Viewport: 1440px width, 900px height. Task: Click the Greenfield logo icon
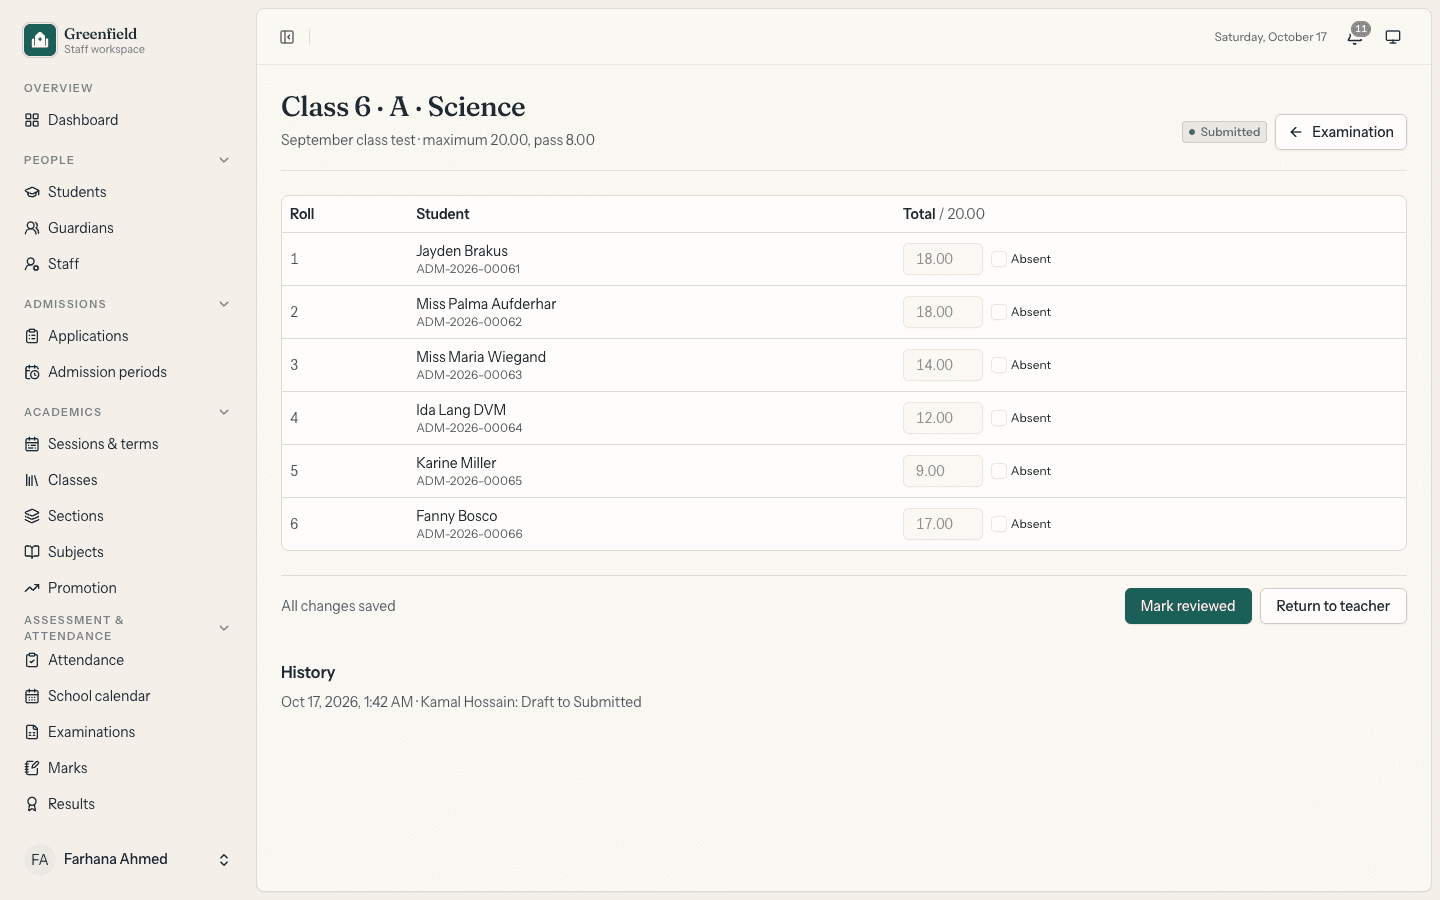click(x=40, y=40)
